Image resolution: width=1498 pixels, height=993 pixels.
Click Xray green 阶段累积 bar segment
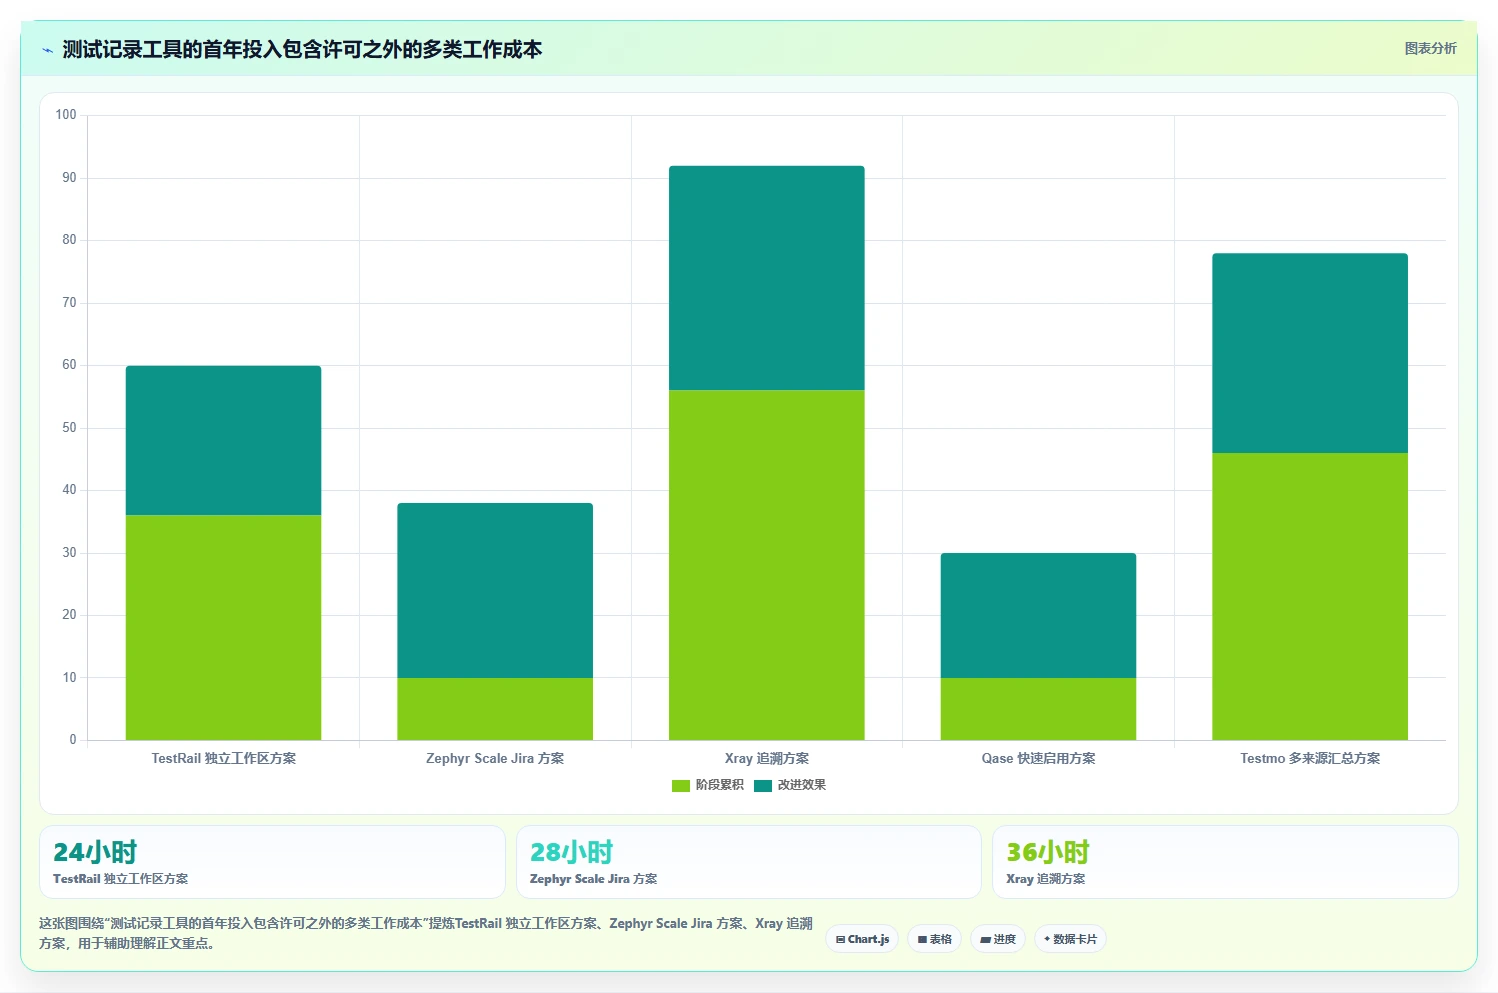[767, 565]
